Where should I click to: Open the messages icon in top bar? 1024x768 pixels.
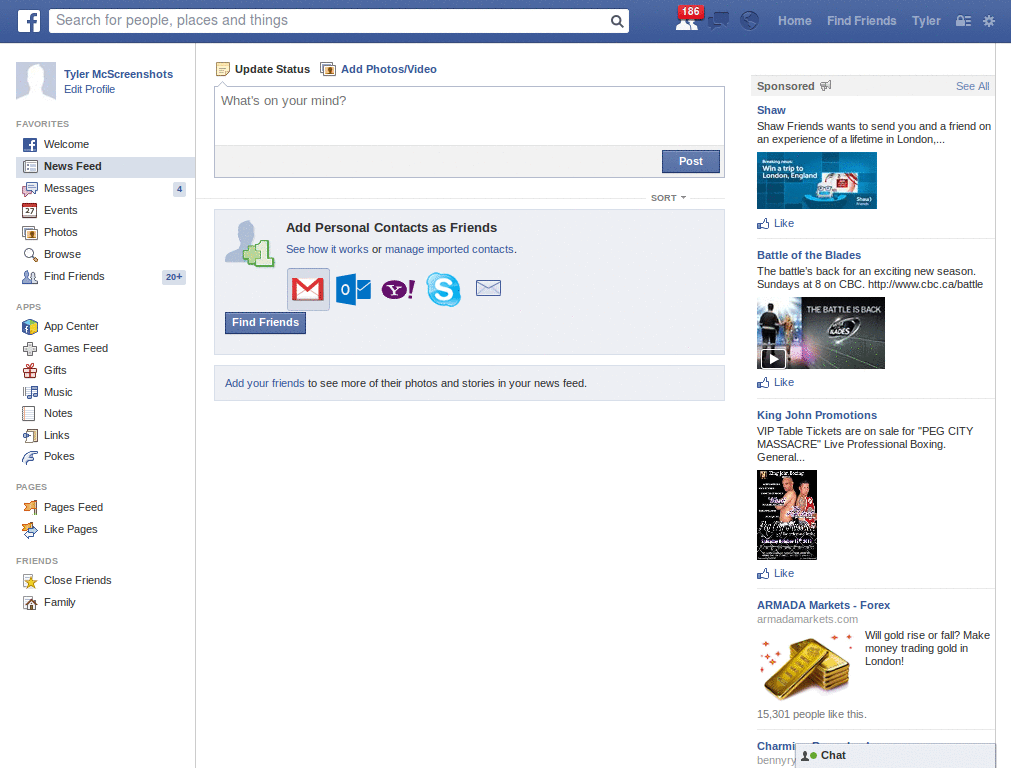point(718,21)
